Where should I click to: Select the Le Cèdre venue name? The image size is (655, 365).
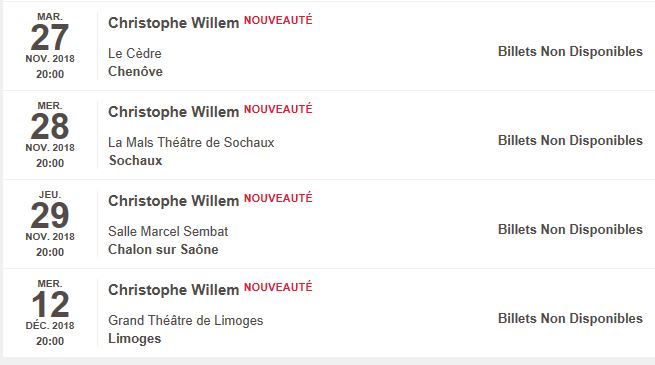point(135,53)
